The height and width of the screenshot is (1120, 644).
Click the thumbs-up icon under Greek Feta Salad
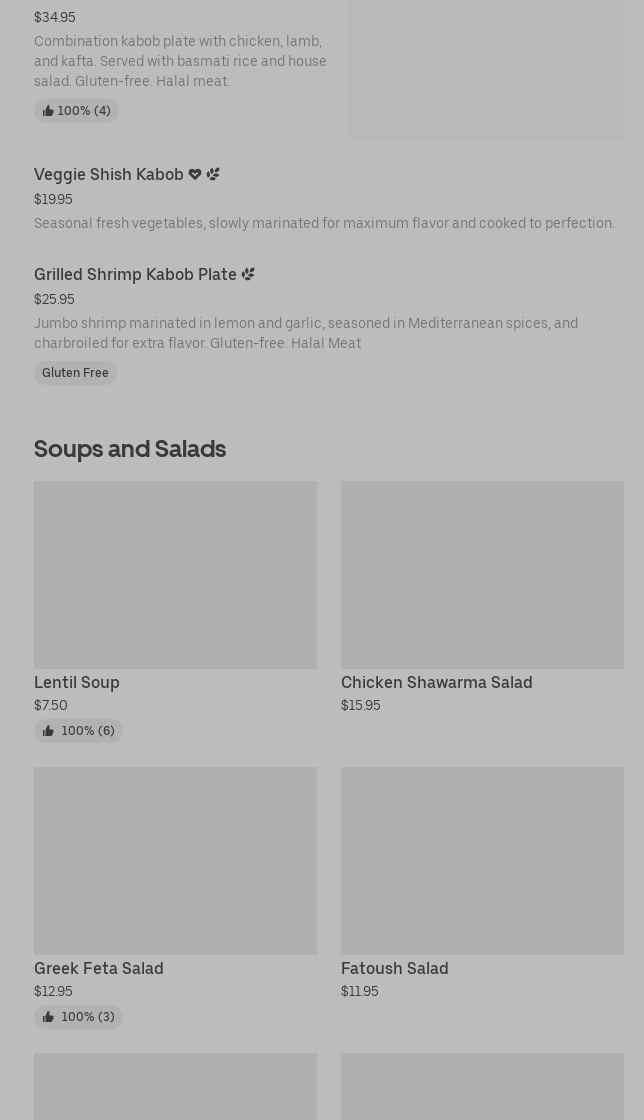[x=48, y=1017]
